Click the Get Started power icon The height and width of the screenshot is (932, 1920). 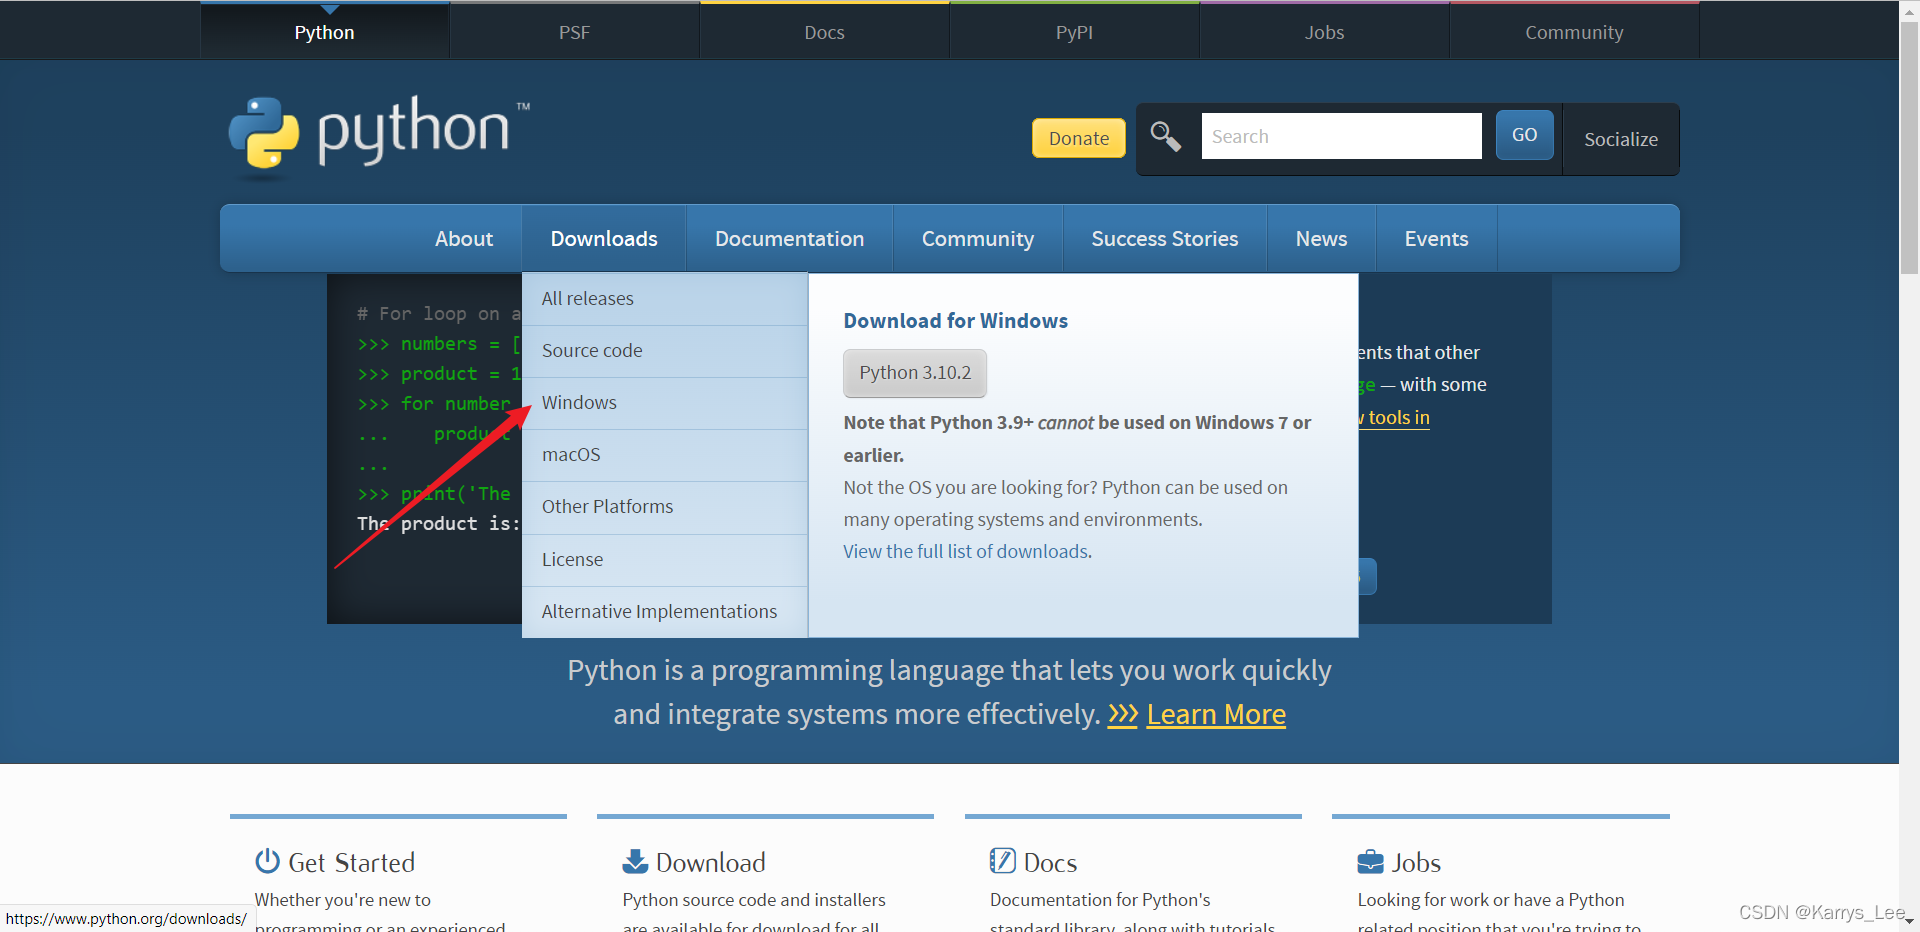click(267, 861)
